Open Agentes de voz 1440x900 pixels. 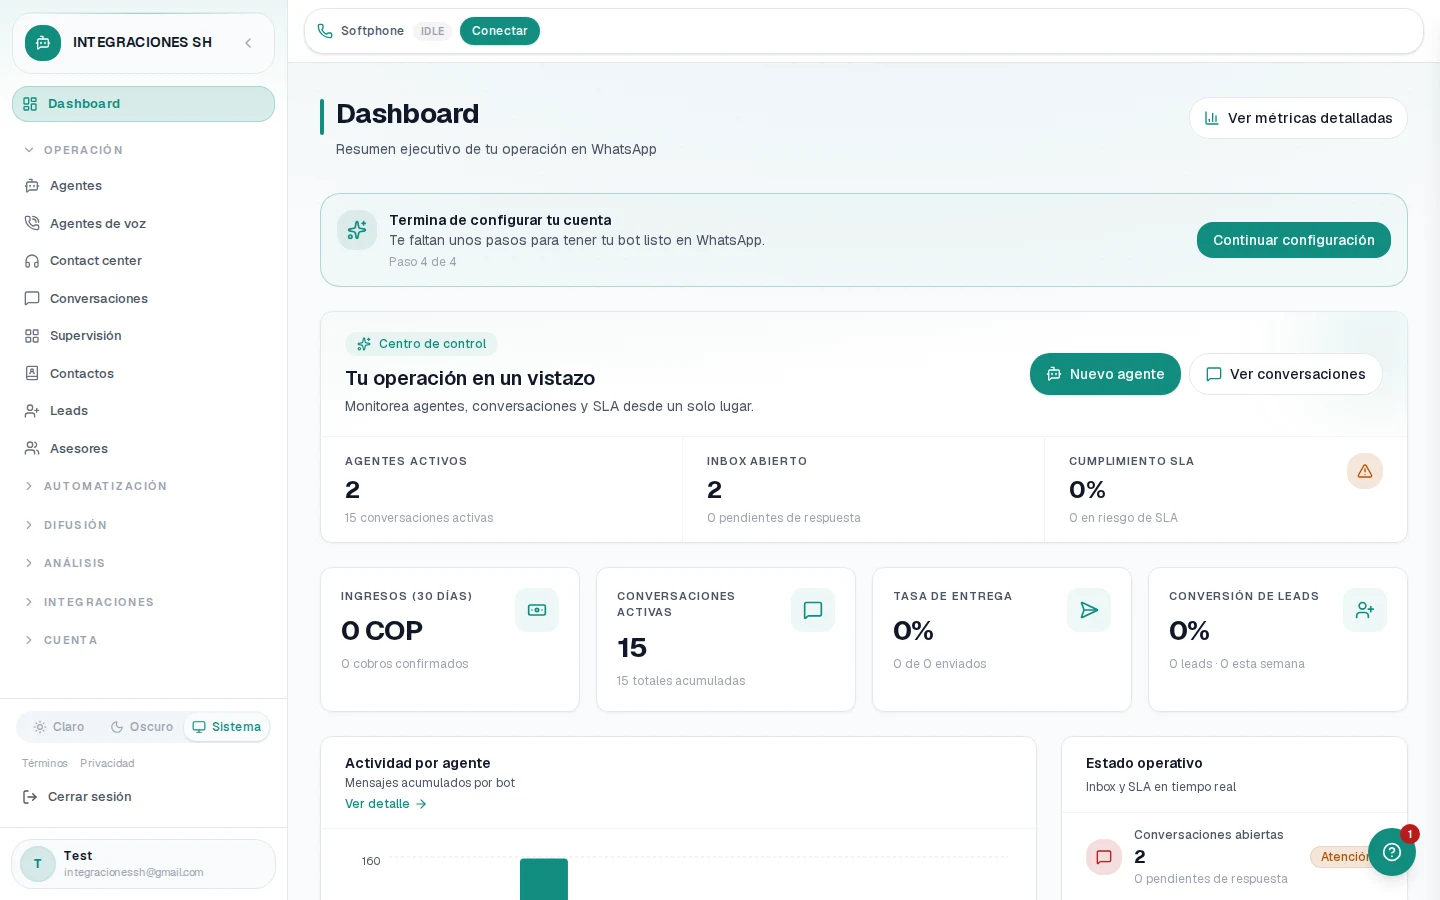143,223
